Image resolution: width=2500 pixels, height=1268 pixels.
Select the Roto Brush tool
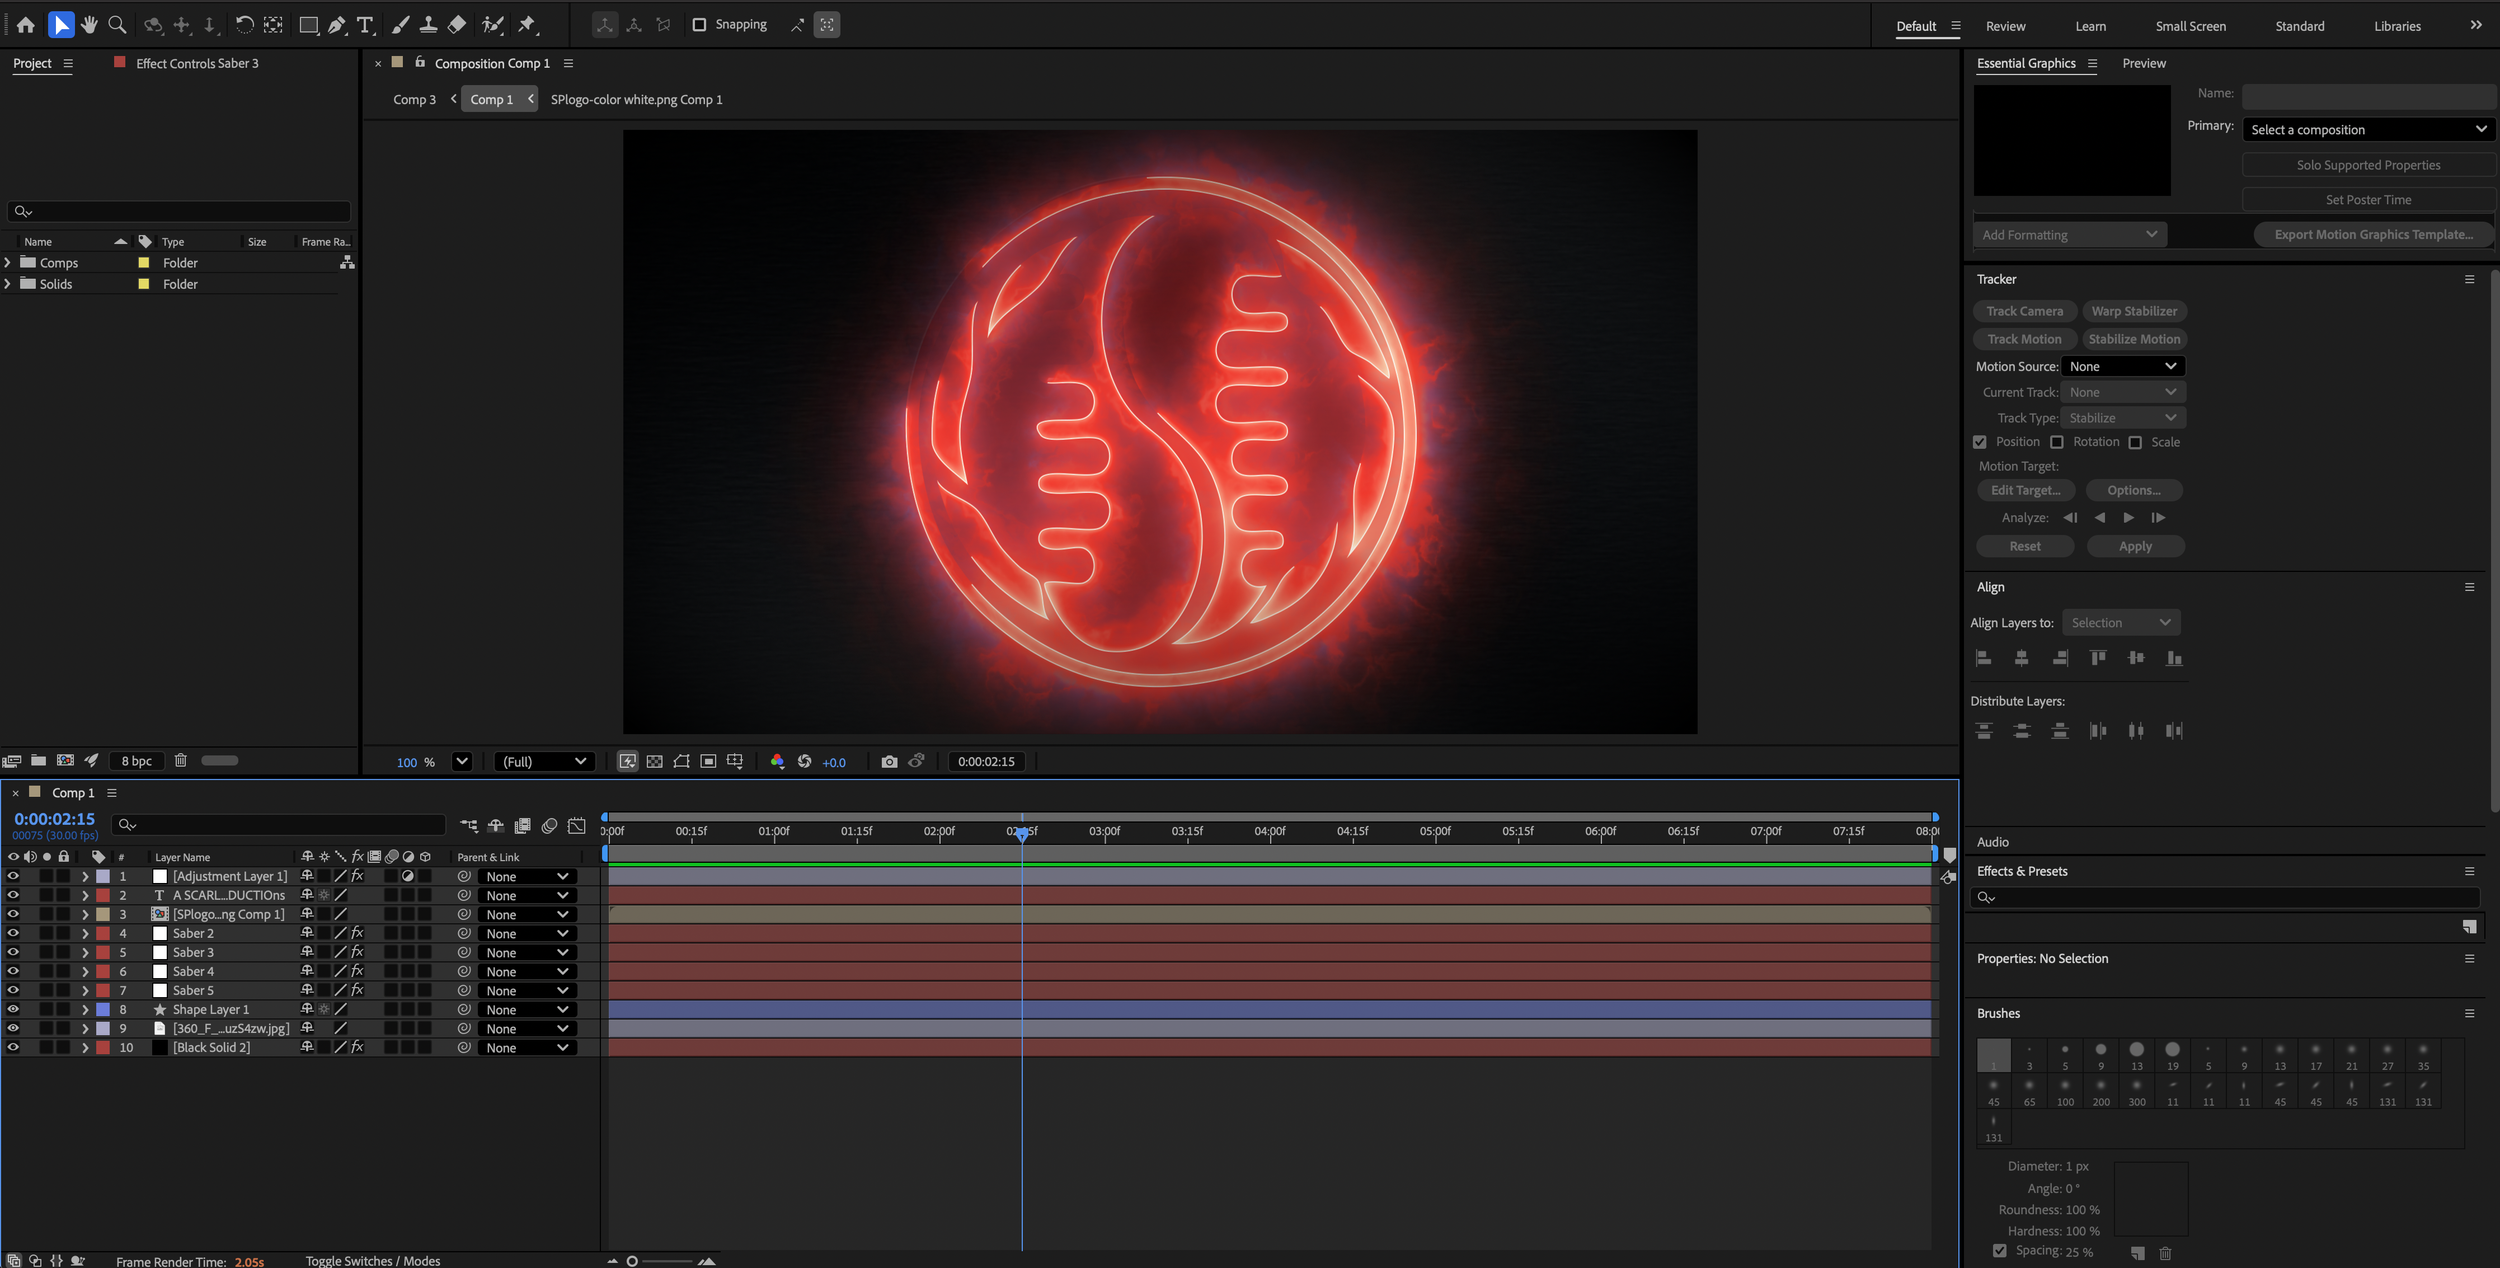492,25
